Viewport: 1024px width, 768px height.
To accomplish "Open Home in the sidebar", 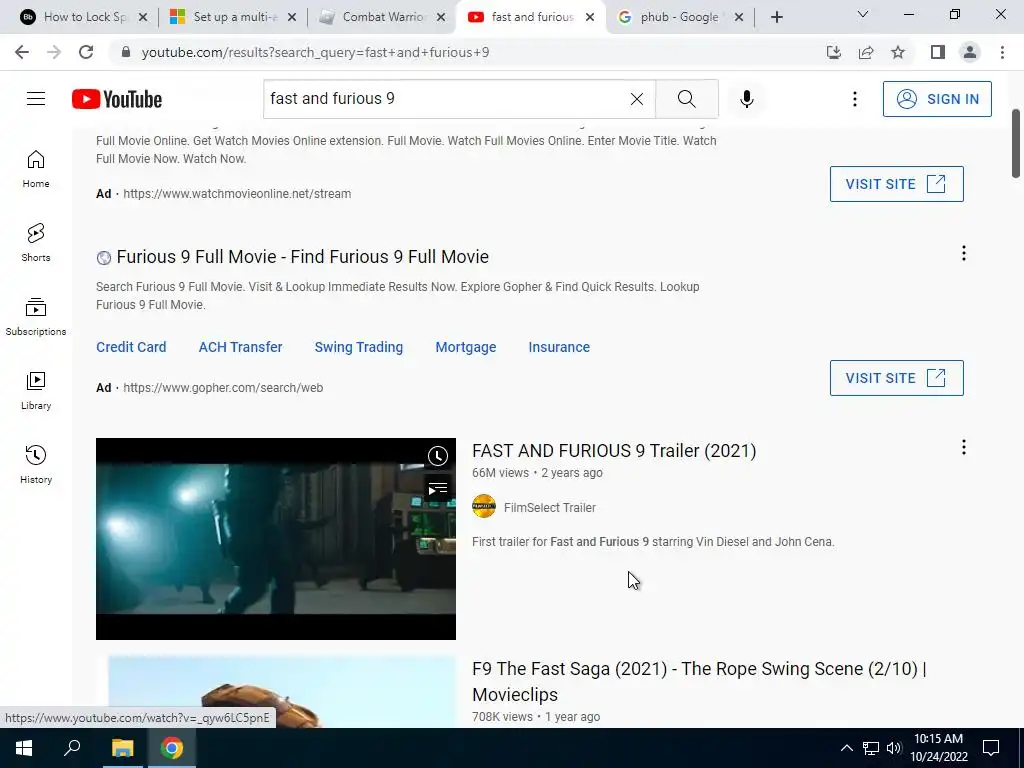I will coord(36,169).
